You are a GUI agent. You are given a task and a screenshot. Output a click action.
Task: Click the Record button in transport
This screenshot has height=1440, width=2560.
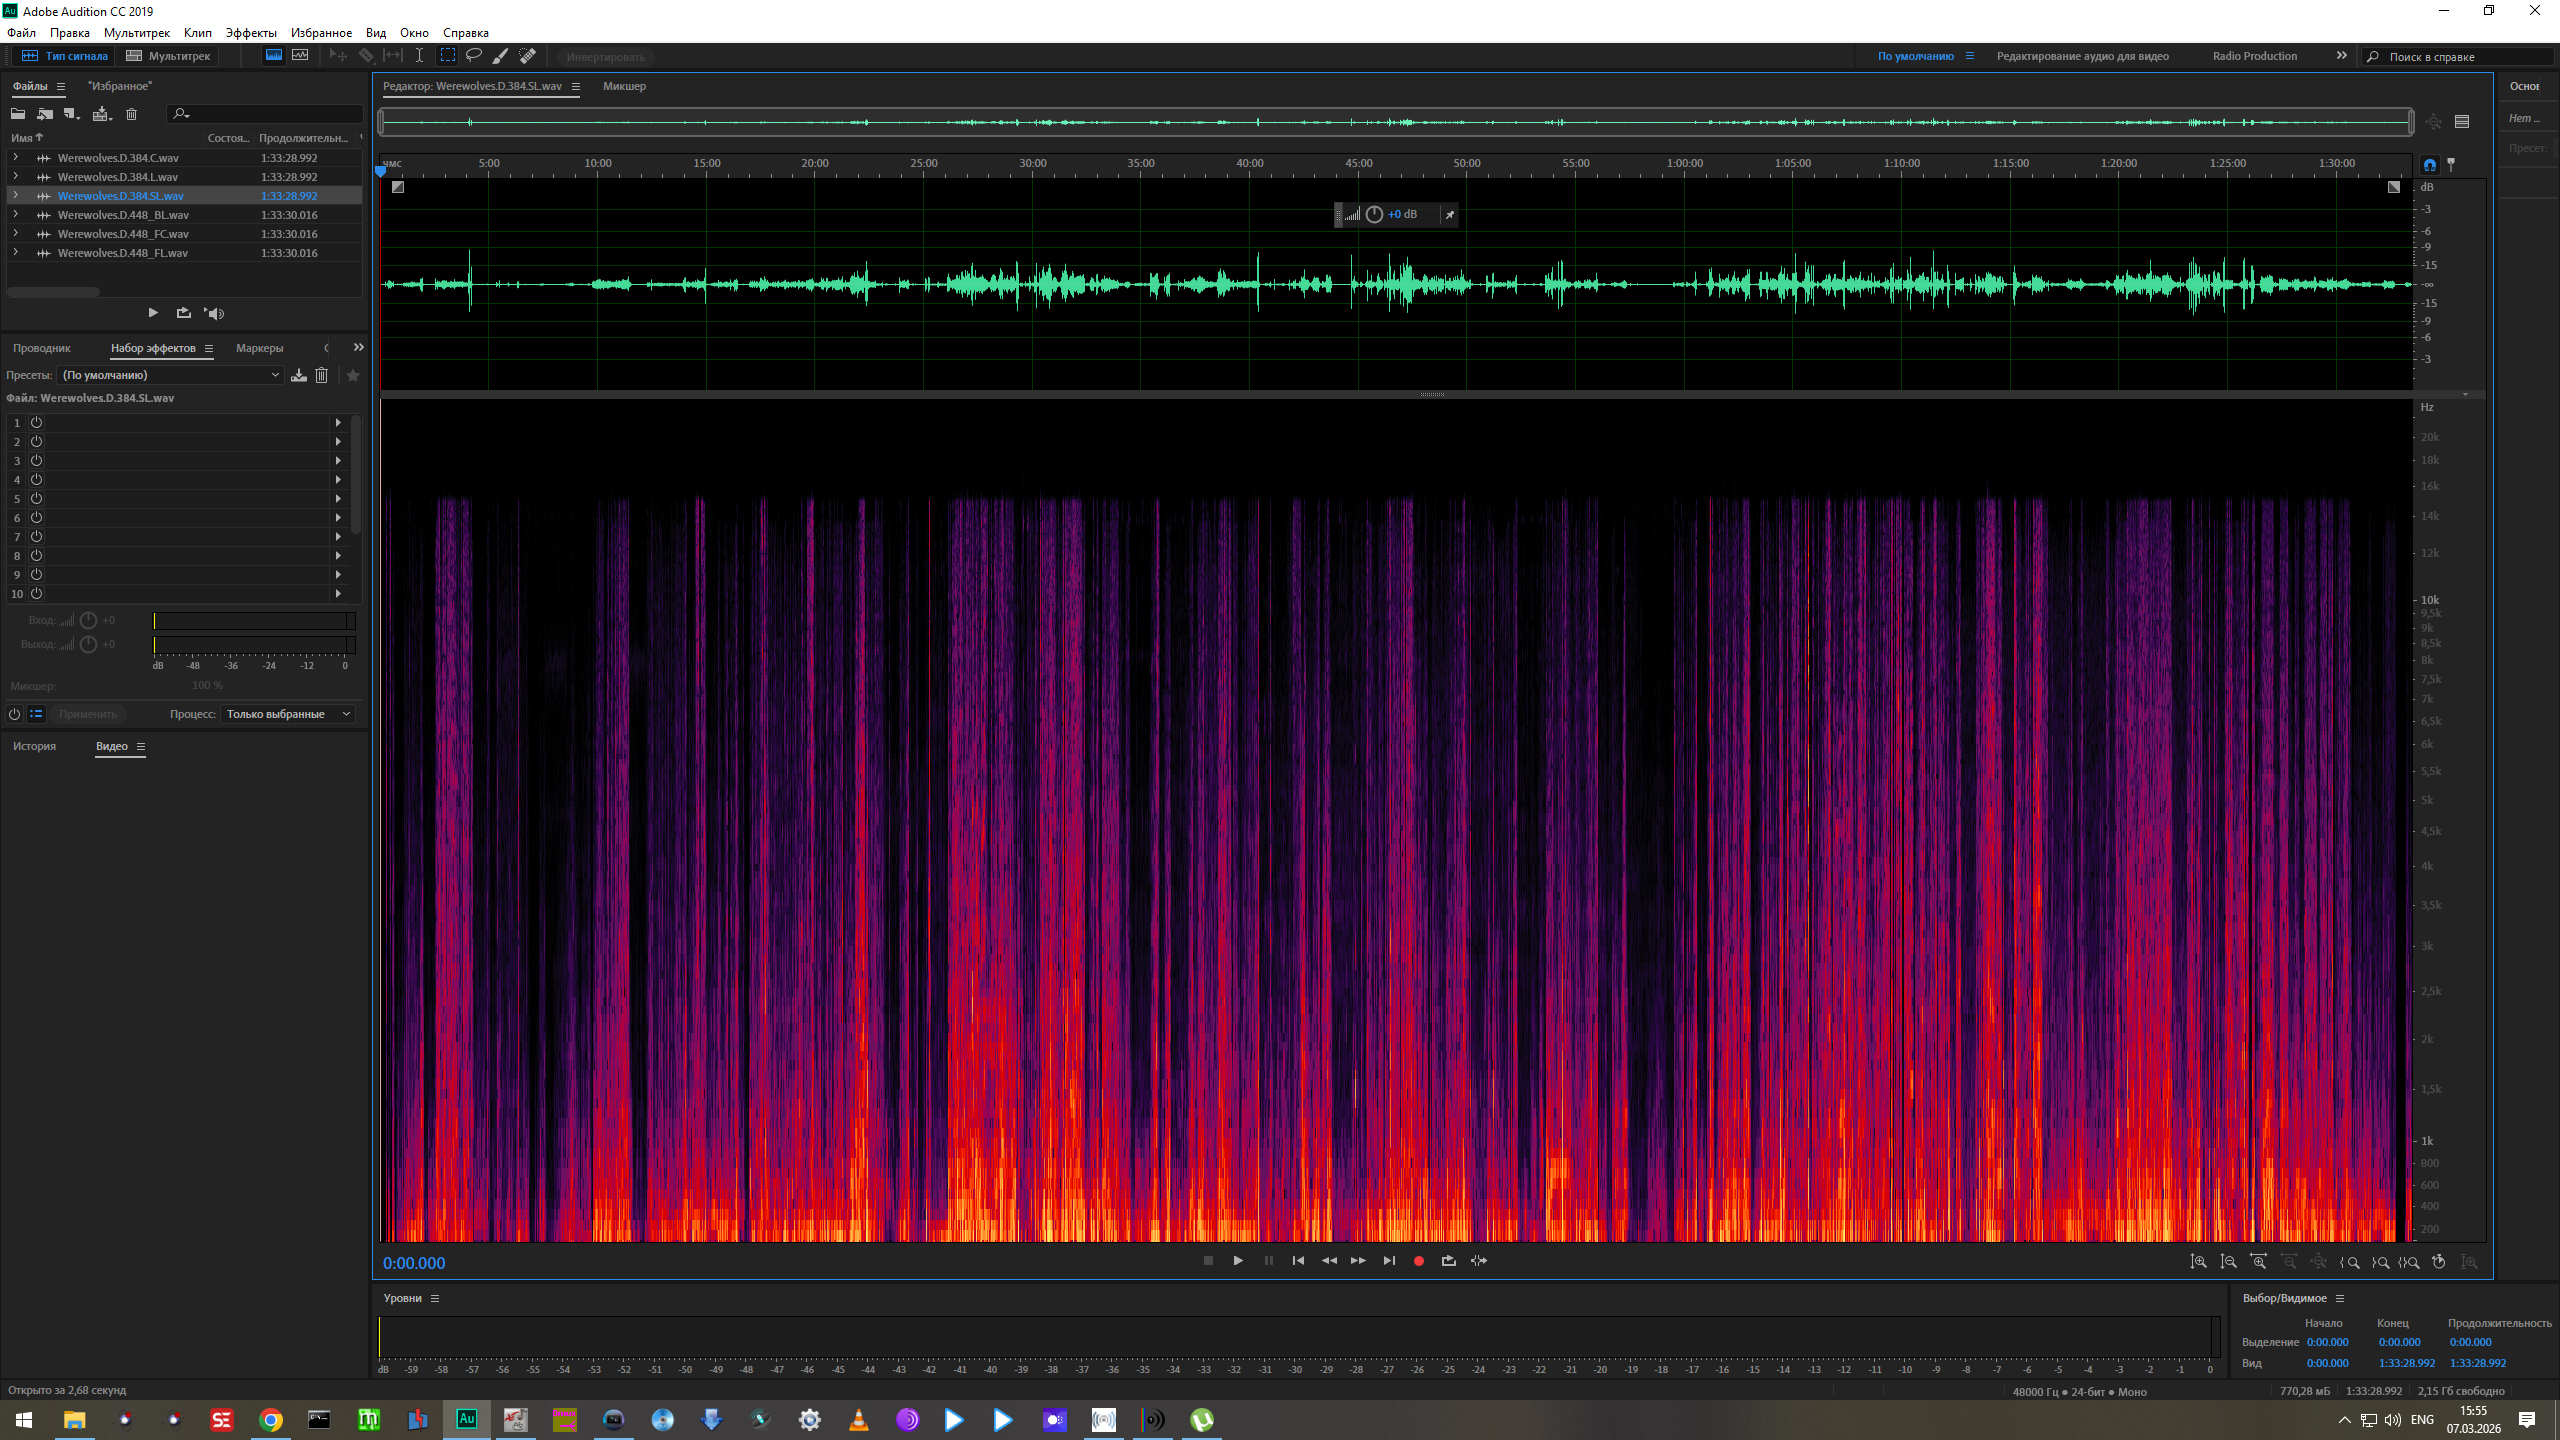click(1418, 1261)
